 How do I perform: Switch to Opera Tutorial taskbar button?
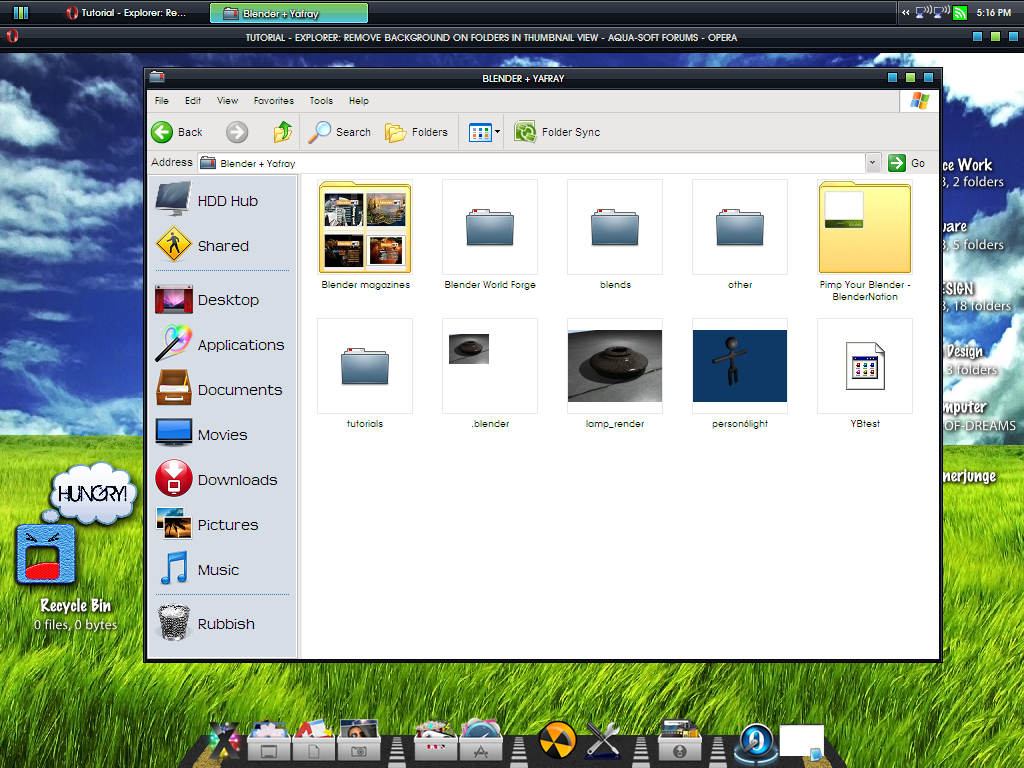pyautogui.click(x=127, y=12)
